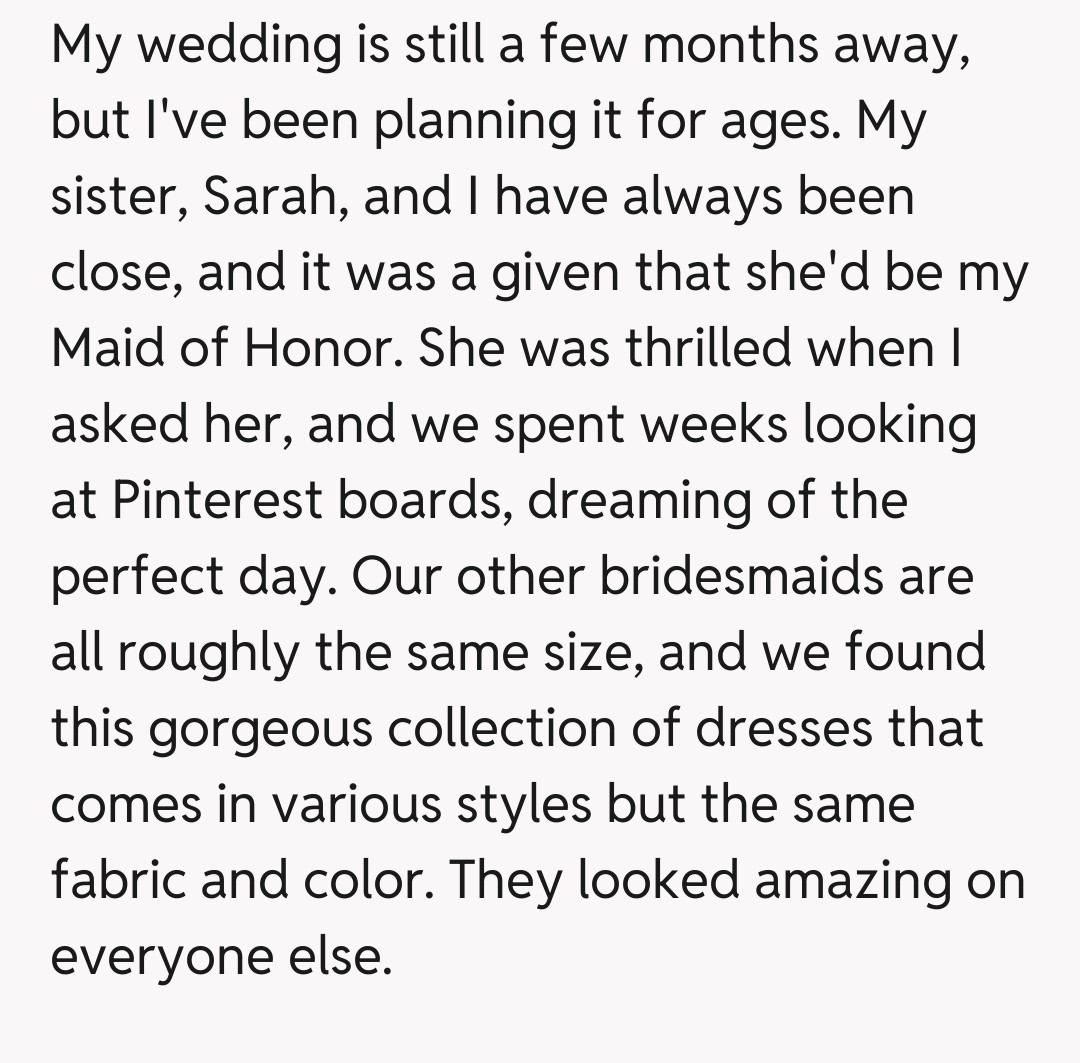Click the final words 'everyone else.'
Viewport: 1080px width, 1063px height.
click(x=219, y=956)
